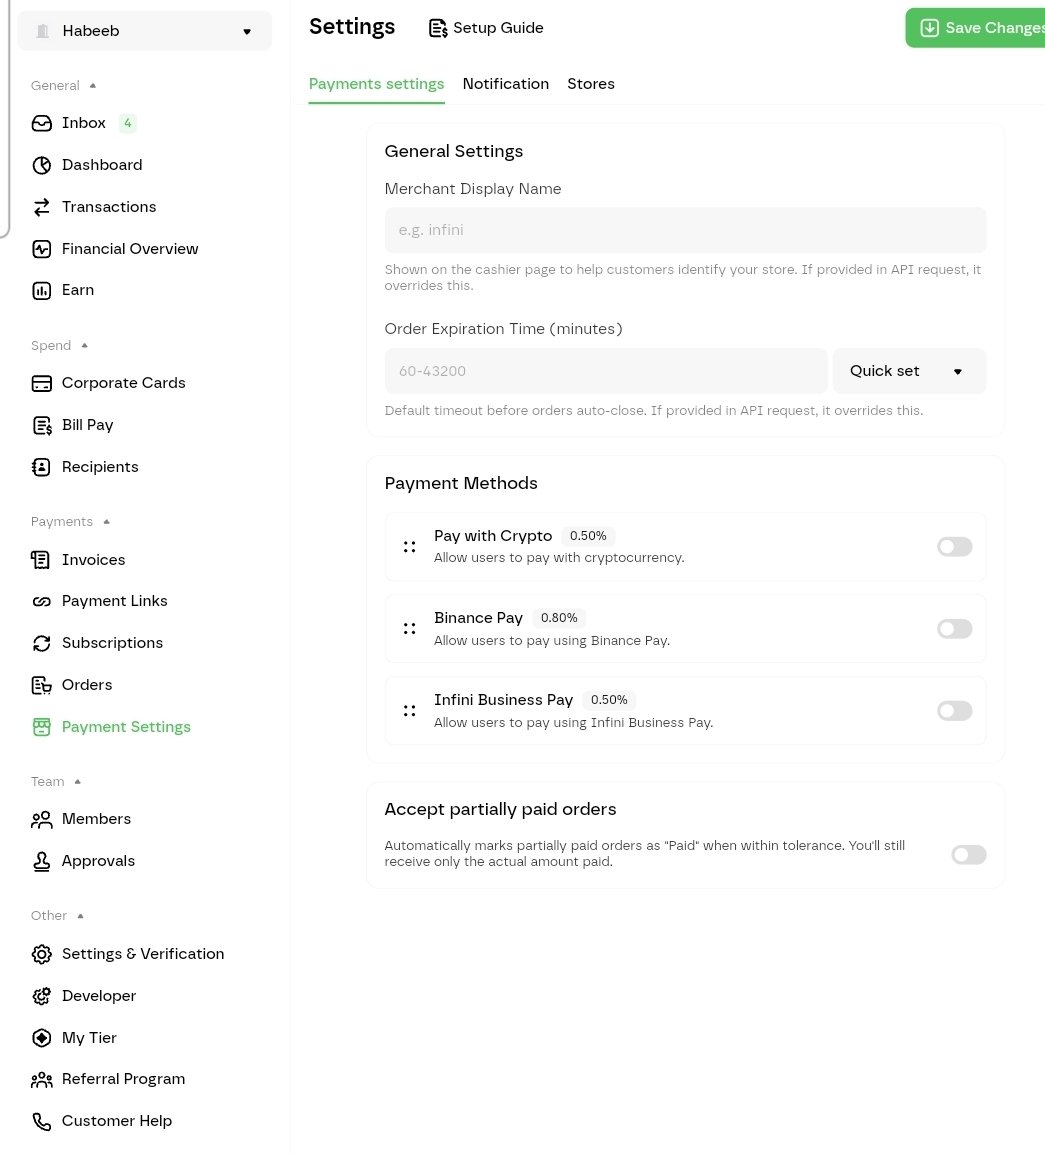Click the Payment Settings store icon
The width and height of the screenshot is (1045, 1155).
click(42, 727)
